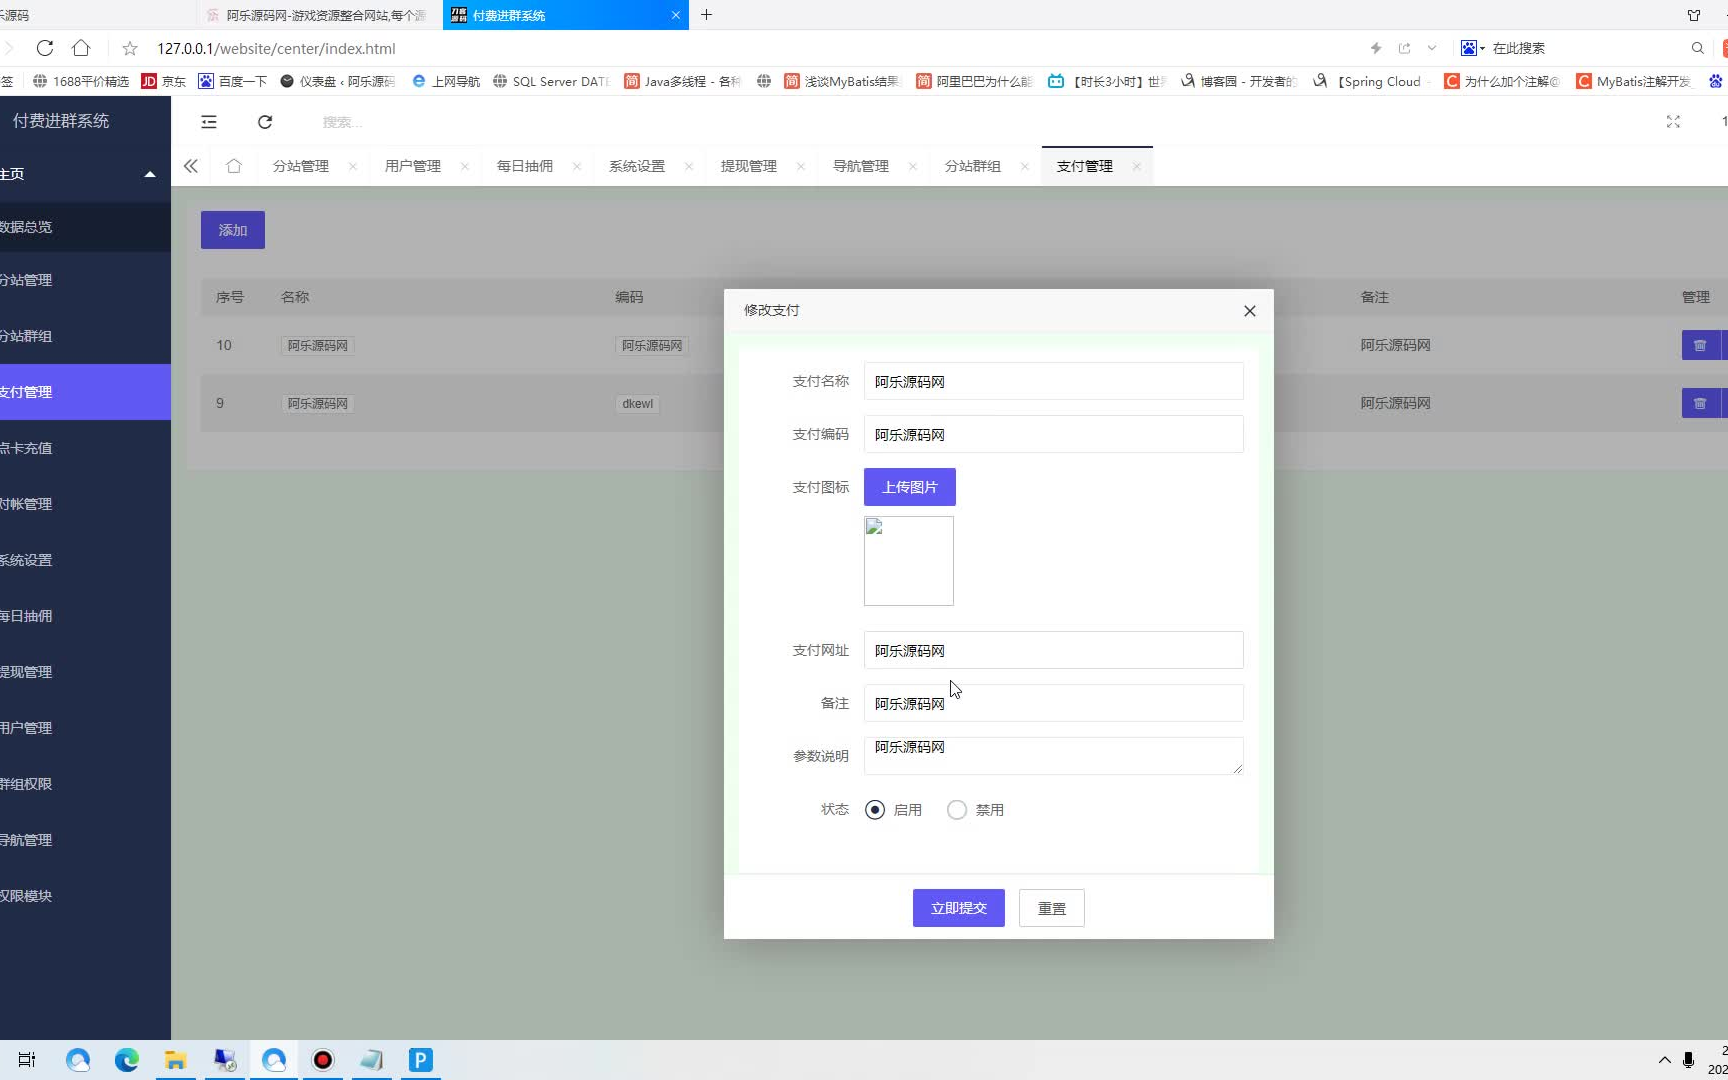Switch to the 每日抽佣 tab

(x=525, y=167)
